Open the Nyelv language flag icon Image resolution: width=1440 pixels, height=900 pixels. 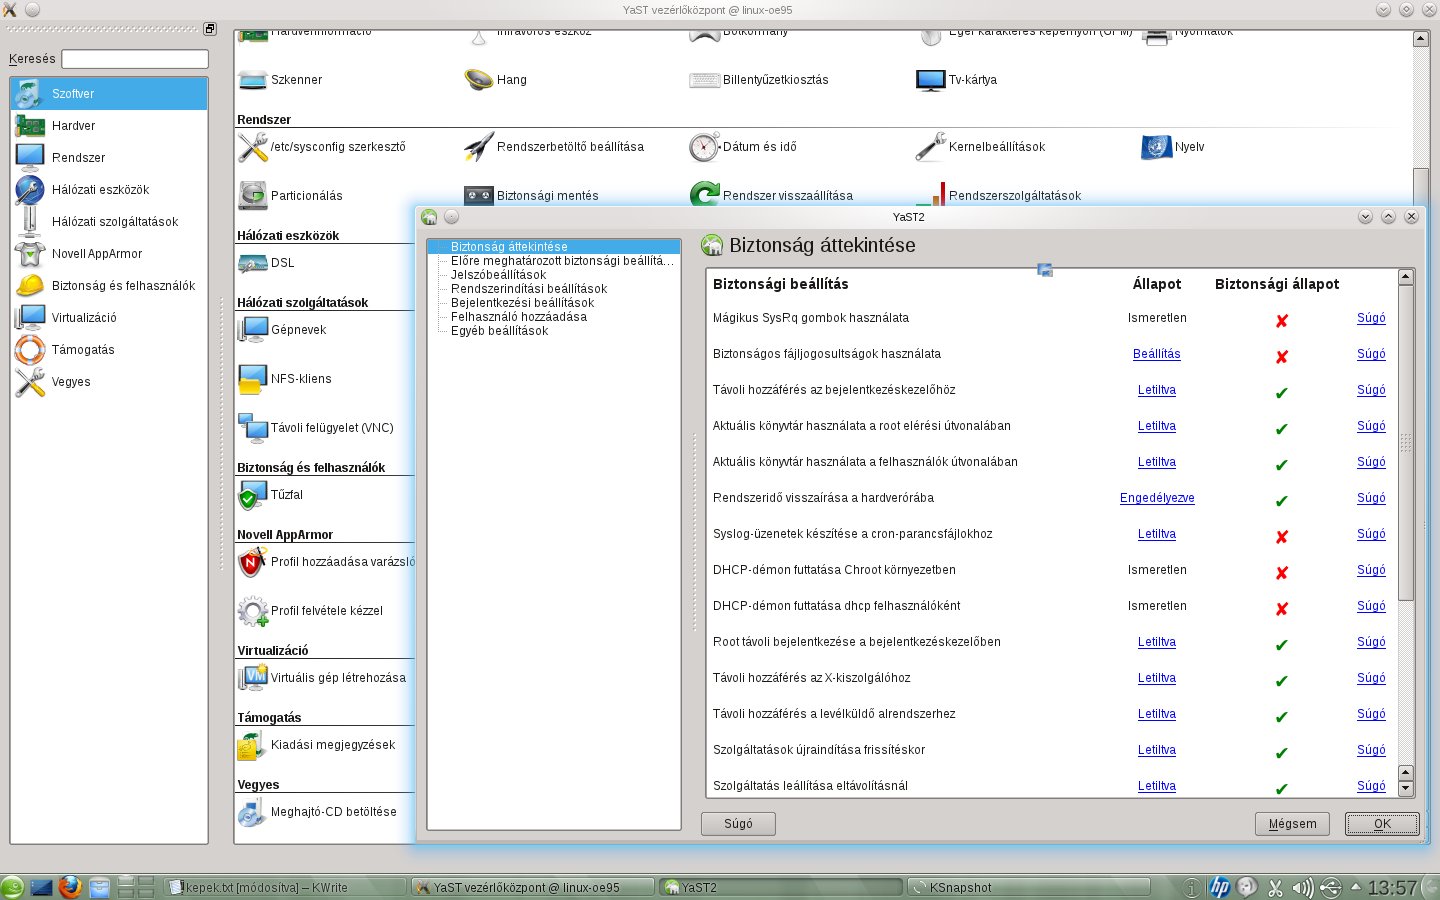pyautogui.click(x=1157, y=147)
